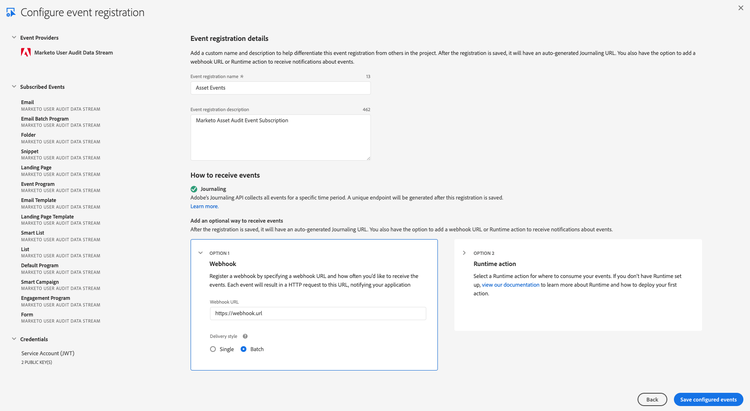Click the Journaling label text
The image size is (750, 411).
pyautogui.click(x=213, y=189)
